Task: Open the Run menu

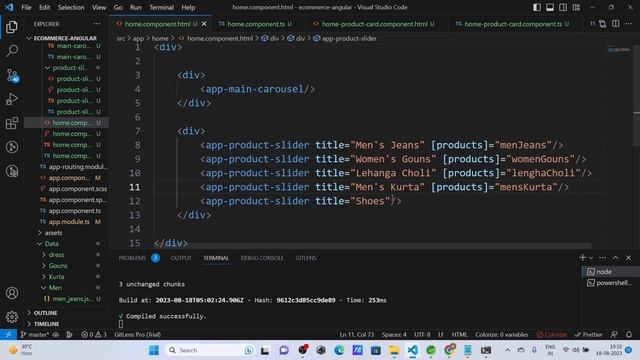Action: click(136, 7)
